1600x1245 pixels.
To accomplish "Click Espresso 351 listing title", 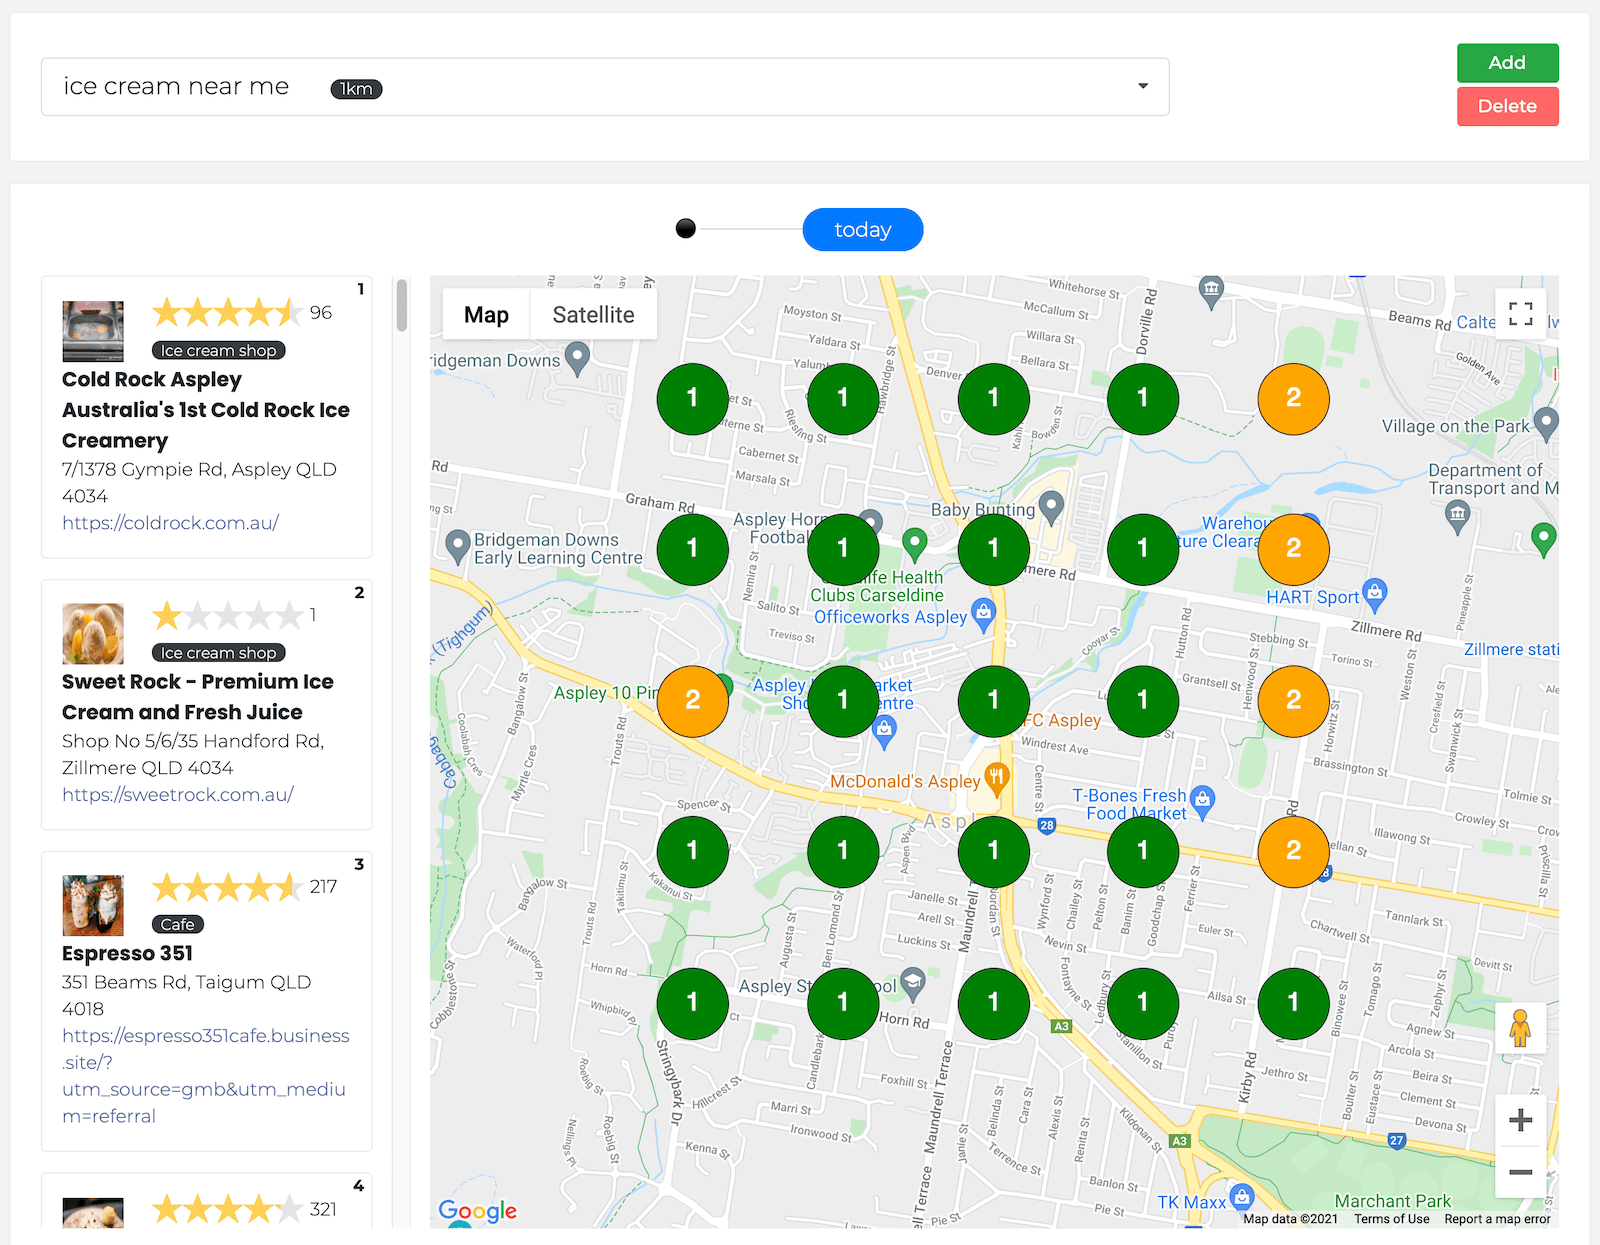I will 127,954.
